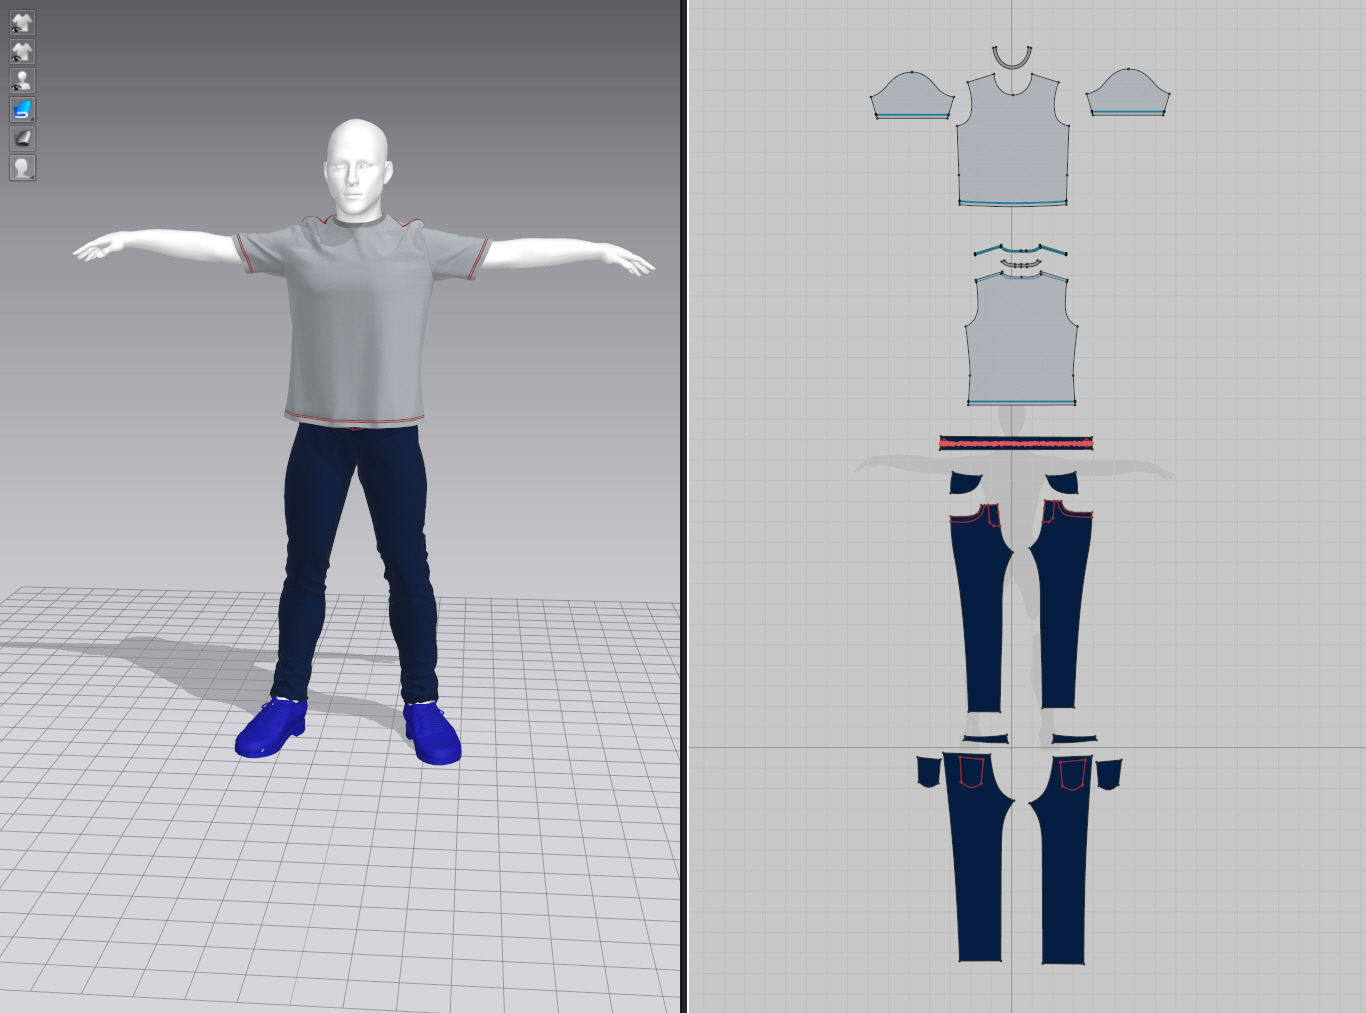This screenshot has height=1013, width=1366.
Task: Select red back pocket outline on right back leg
Action: pyautogui.click(x=1073, y=775)
